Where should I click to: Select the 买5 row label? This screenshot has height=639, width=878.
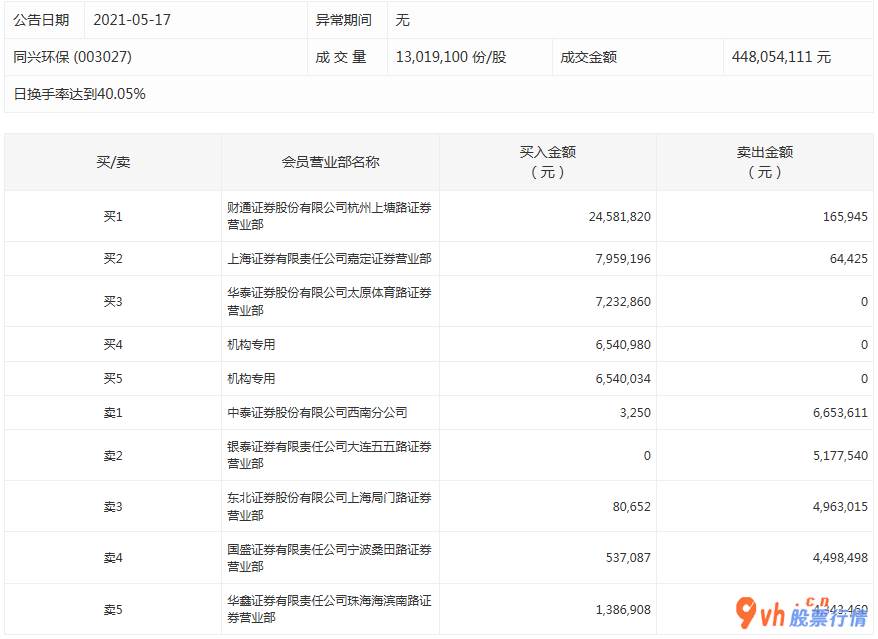click(x=113, y=378)
